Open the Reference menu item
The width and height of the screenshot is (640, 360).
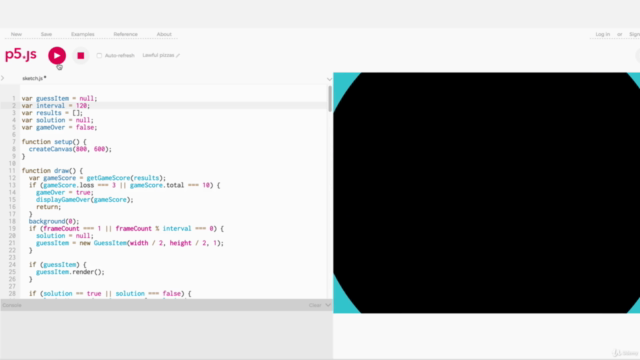(x=125, y=34)
